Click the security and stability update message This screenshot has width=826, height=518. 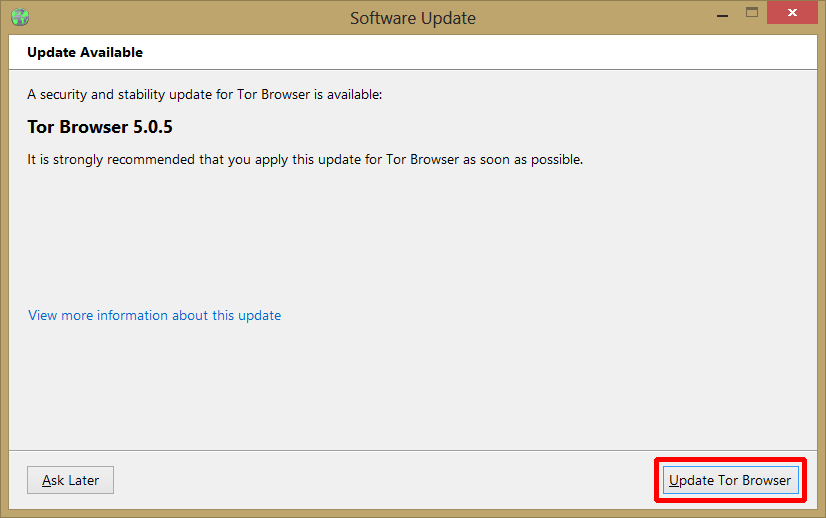point(205,95)
